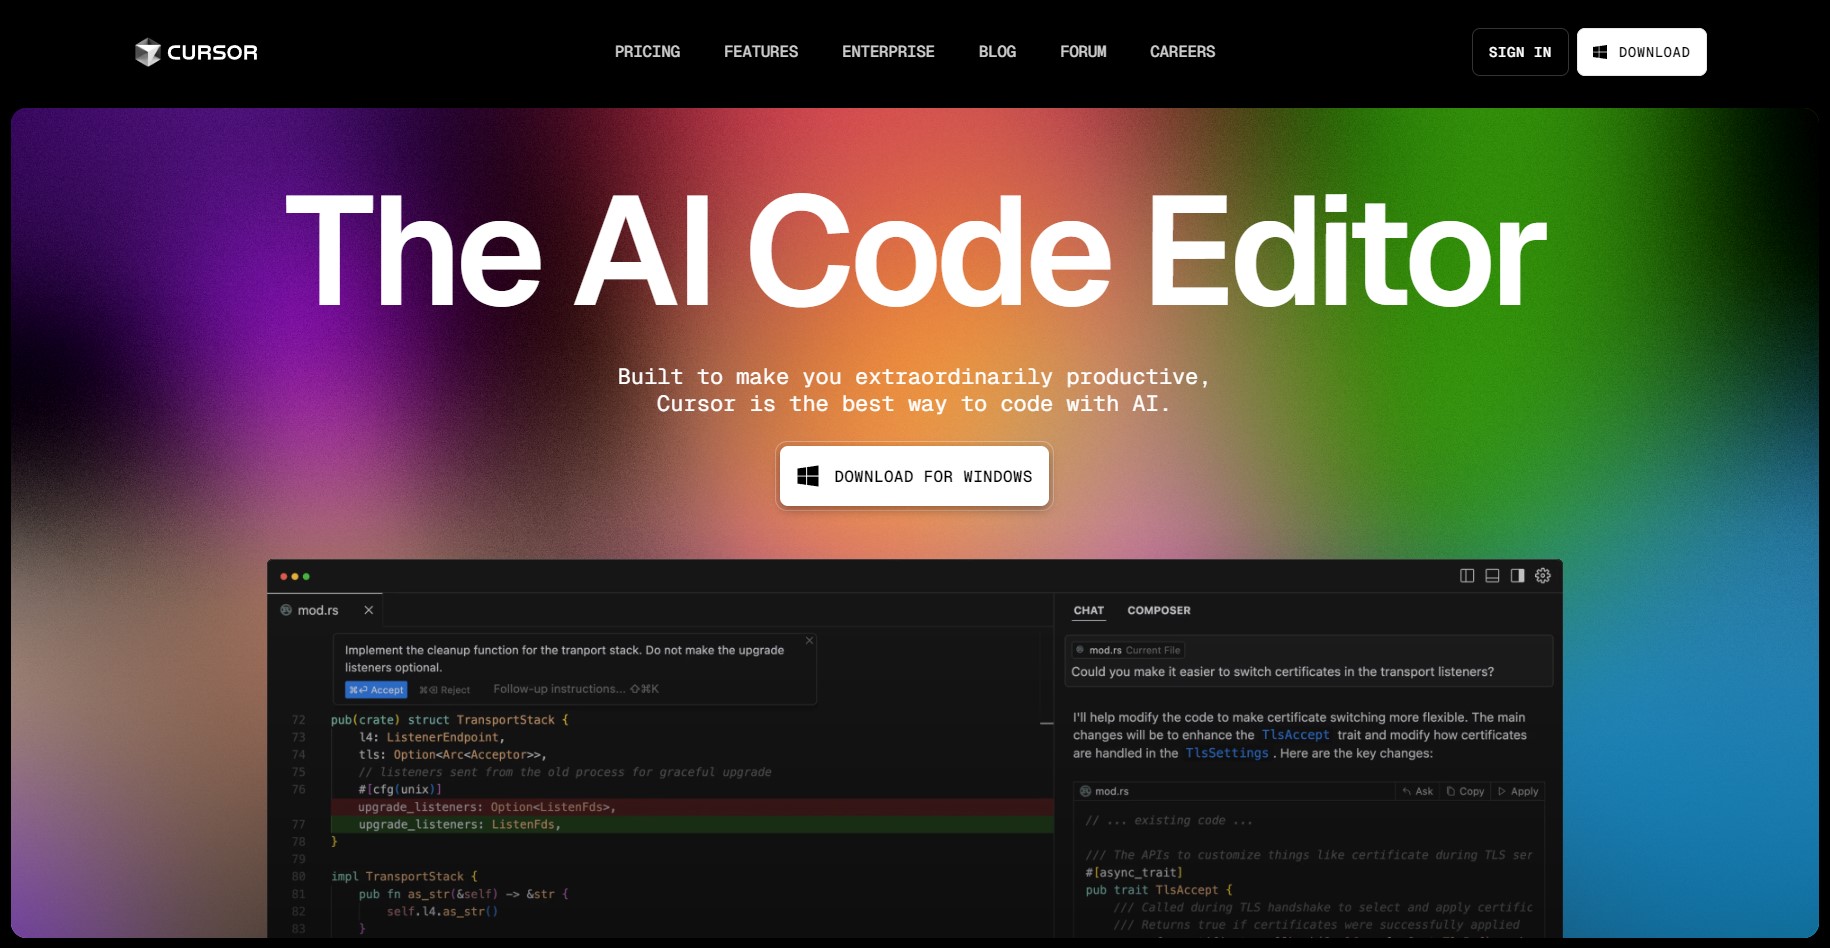This screenshot has height=948, width=1830.
Task: Click the Cursor logo in header
Action: (197, 52)
